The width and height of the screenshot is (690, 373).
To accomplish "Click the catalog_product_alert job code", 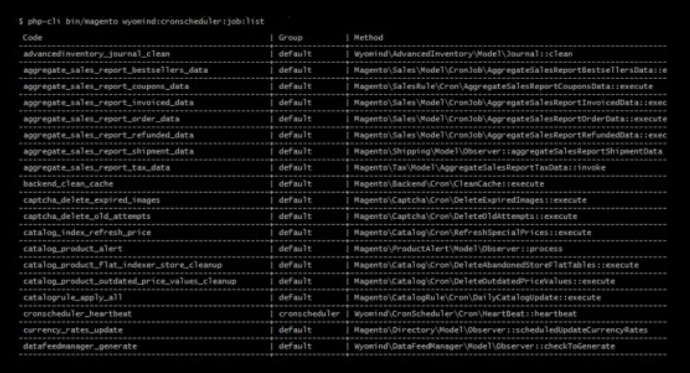I will [73, 249].
